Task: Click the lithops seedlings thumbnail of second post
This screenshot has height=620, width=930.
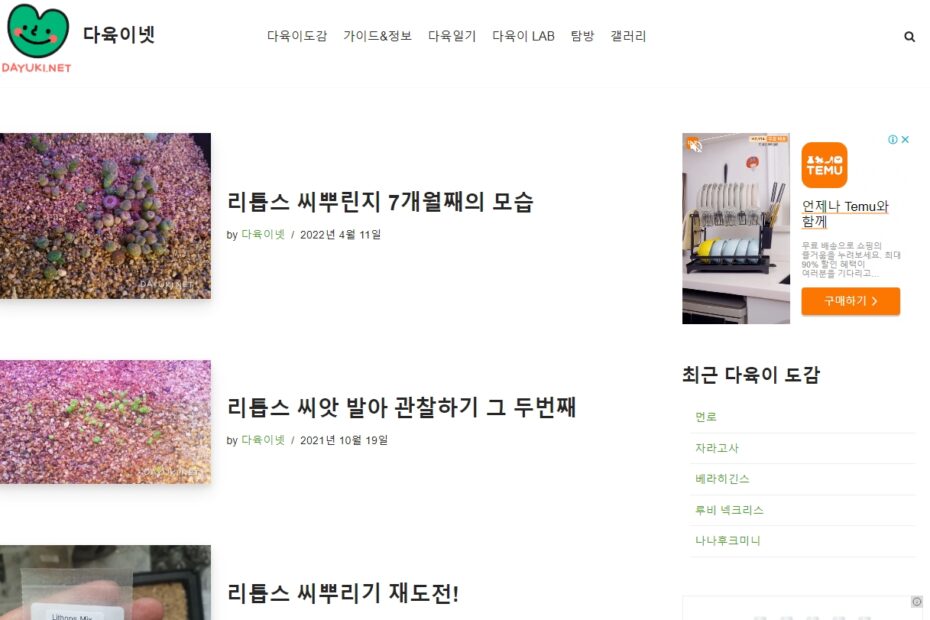Action: click(x=105, y=422)
